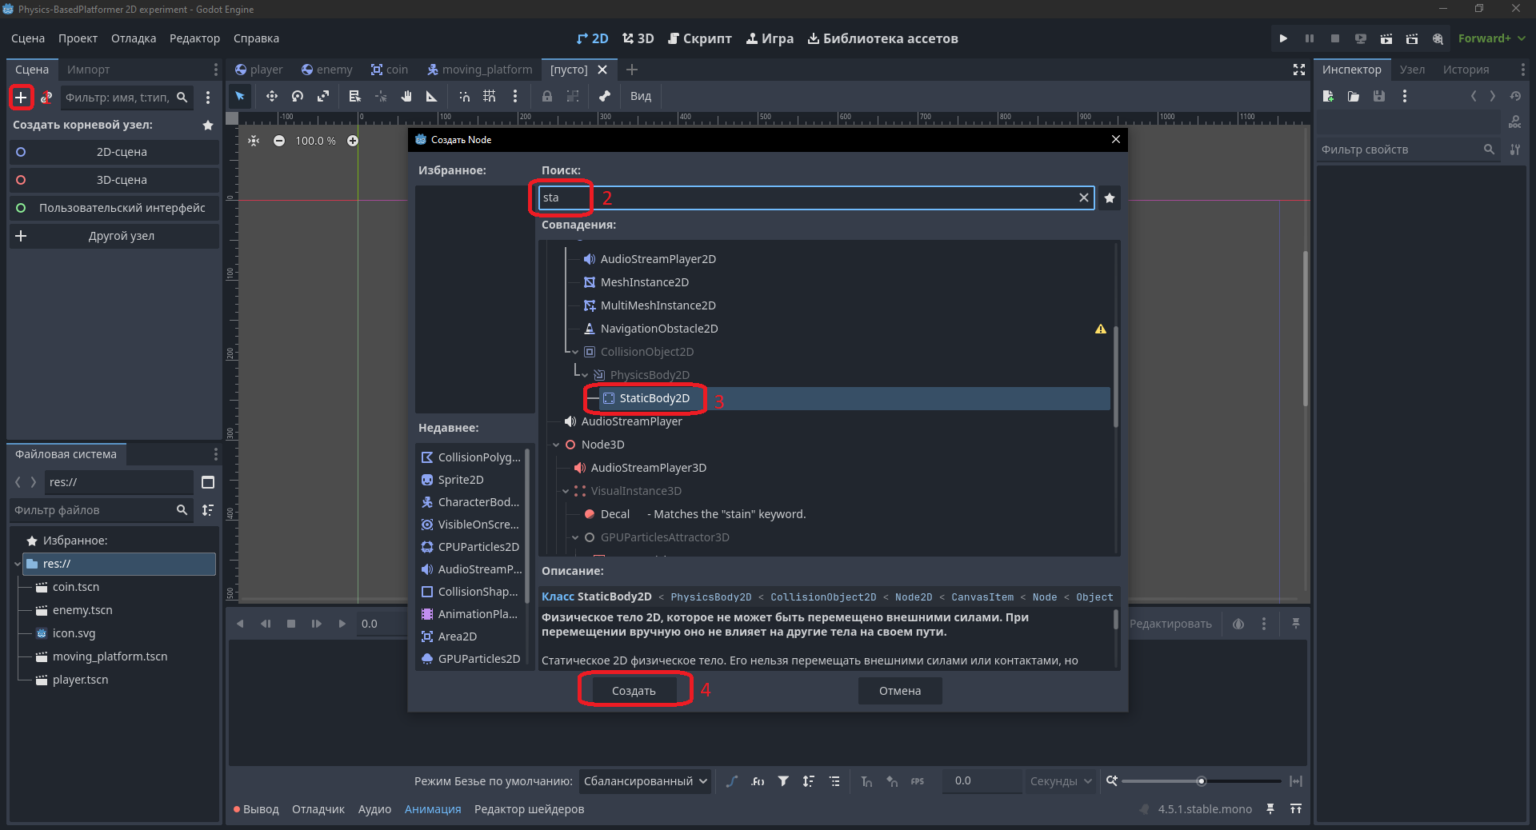The height and width of the screenshot is (830, 1536).
Task: Adjust the animation timeline zoom slider
Action: pos(1201,781)
